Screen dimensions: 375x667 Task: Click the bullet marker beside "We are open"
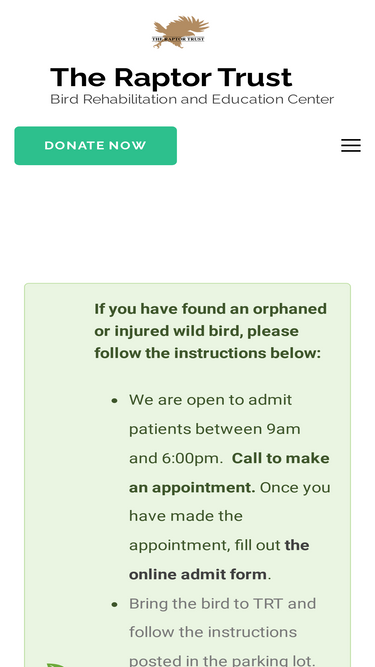coord(114,401)
